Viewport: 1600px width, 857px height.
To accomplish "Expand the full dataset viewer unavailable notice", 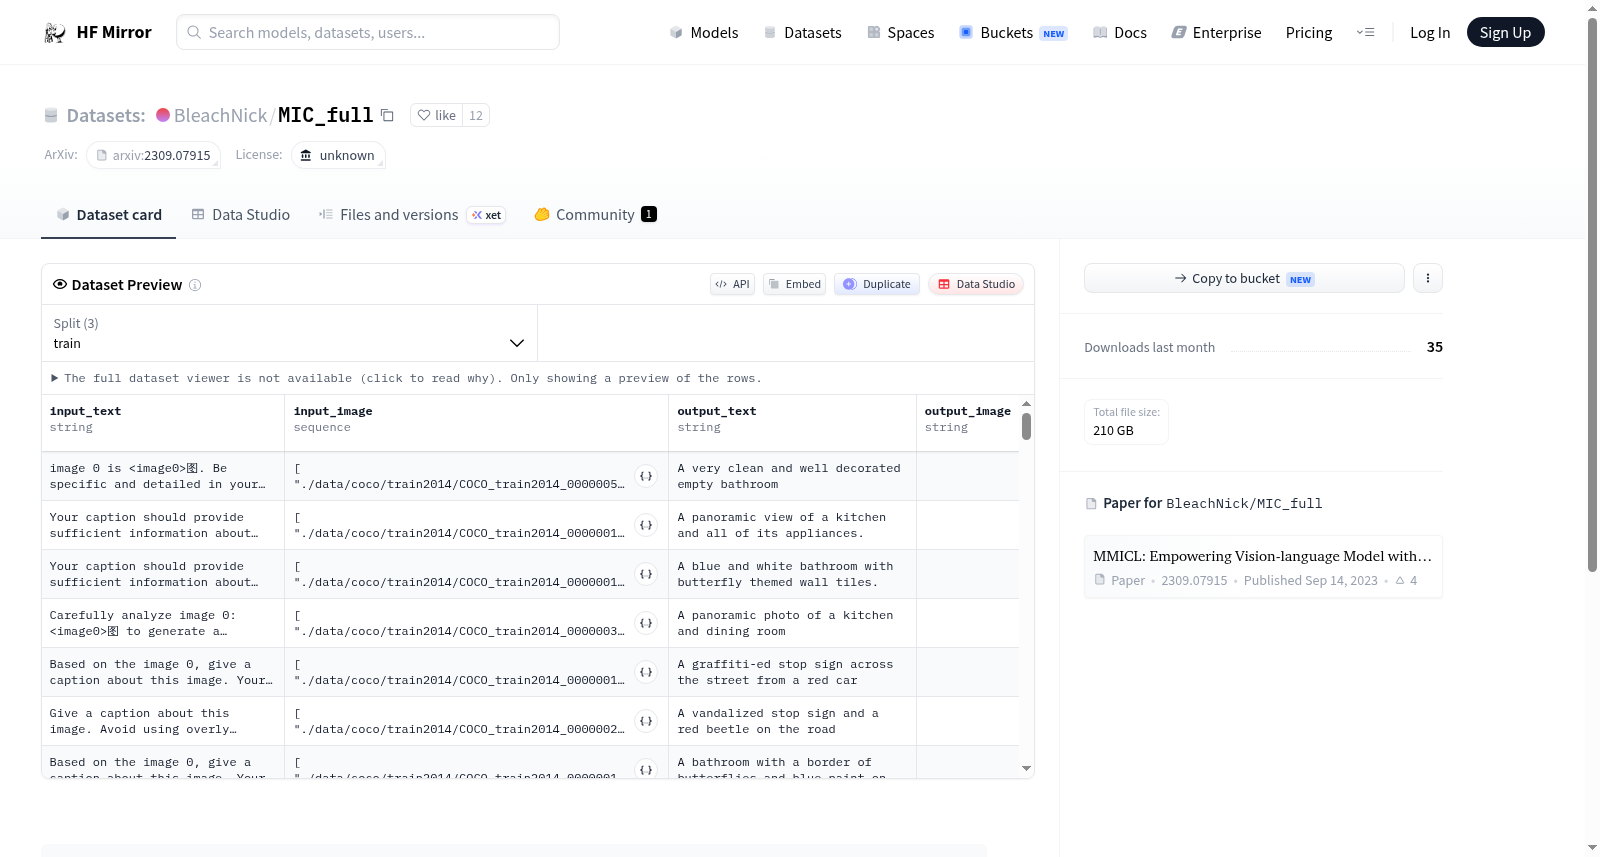I will pos(406,378).
